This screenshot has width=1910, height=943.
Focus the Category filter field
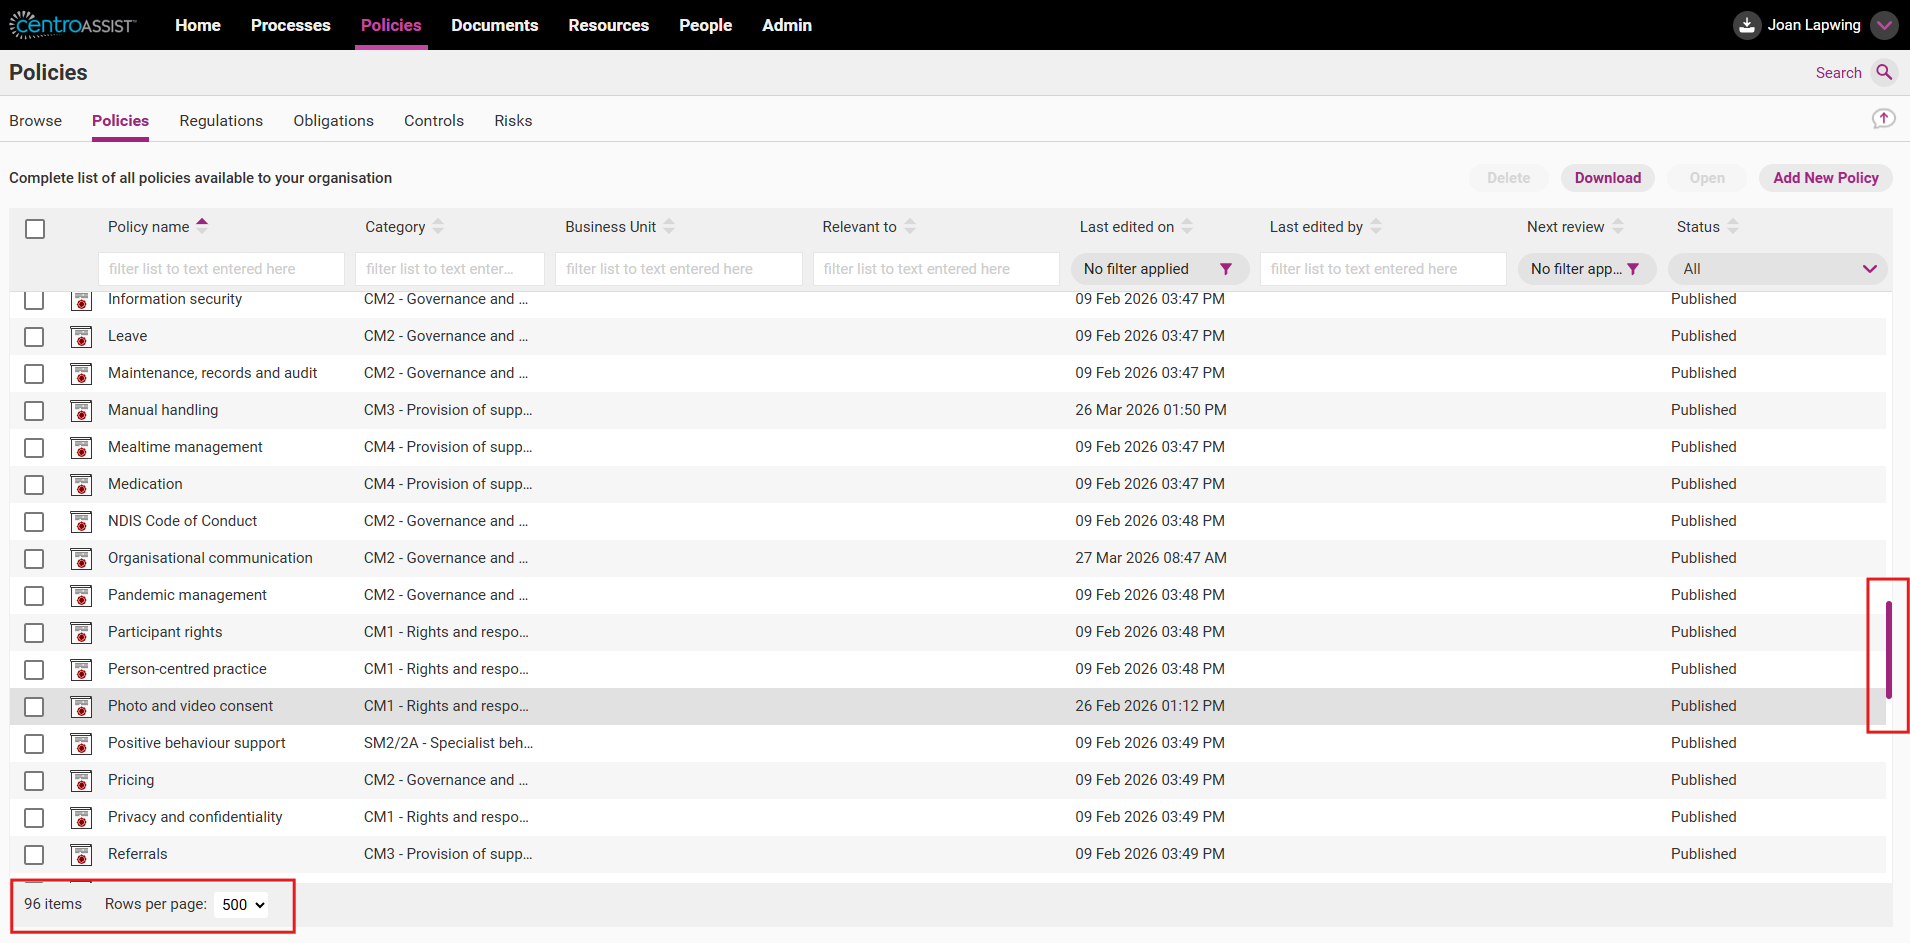[450, 269]
